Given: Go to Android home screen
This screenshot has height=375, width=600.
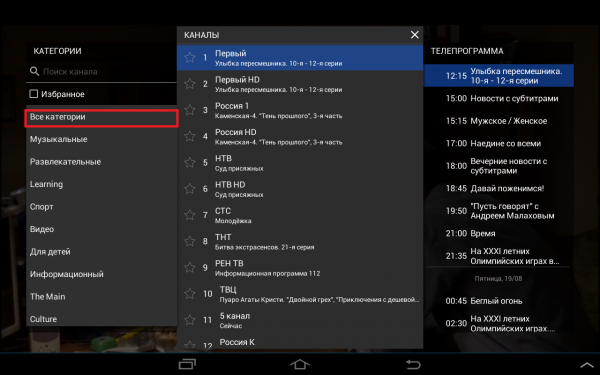Looking at the screenshot, I should click(300, 364).
